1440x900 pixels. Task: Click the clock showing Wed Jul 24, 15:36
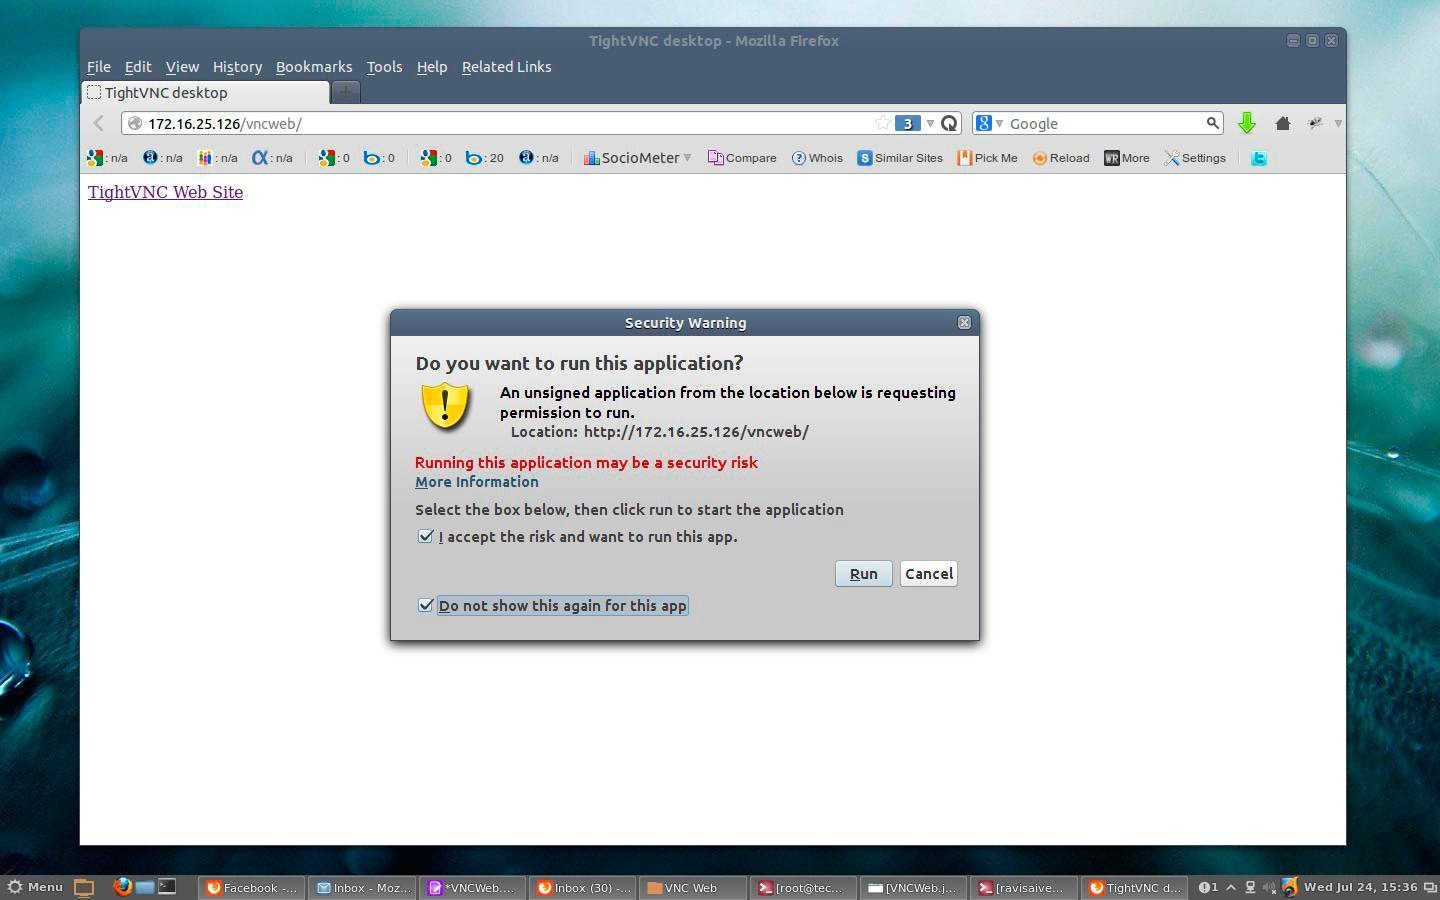click(x=1360, y=887)
